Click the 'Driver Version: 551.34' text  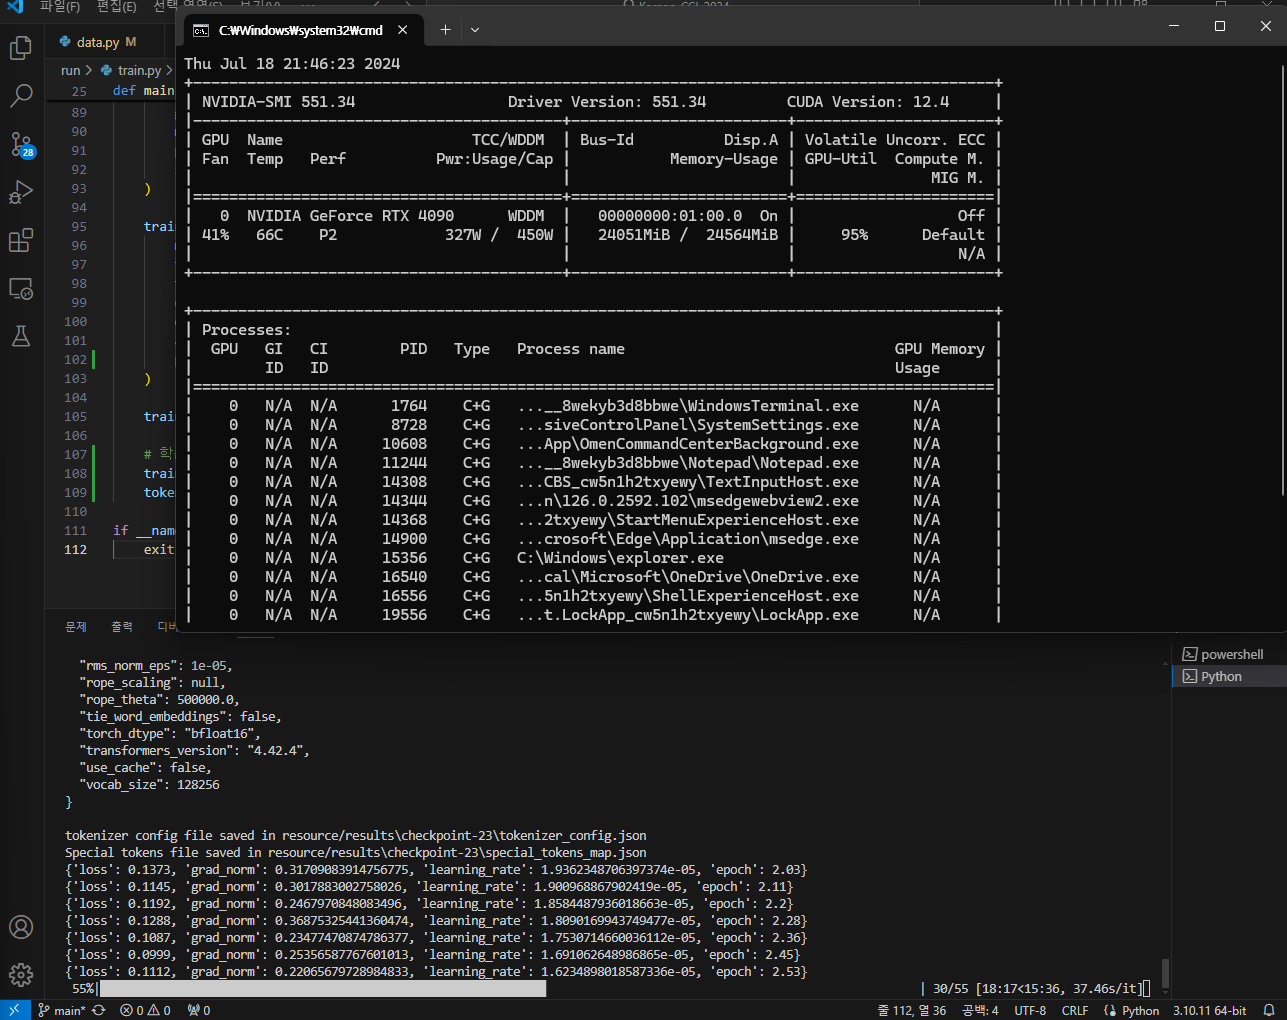pyautogui.click(x=607, y=102)
